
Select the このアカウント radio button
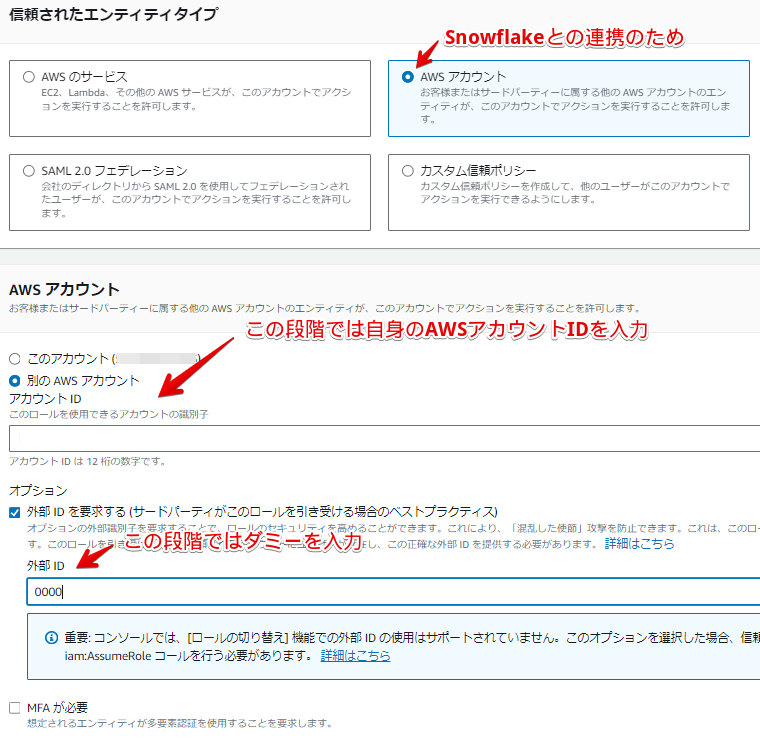[15, 359]
